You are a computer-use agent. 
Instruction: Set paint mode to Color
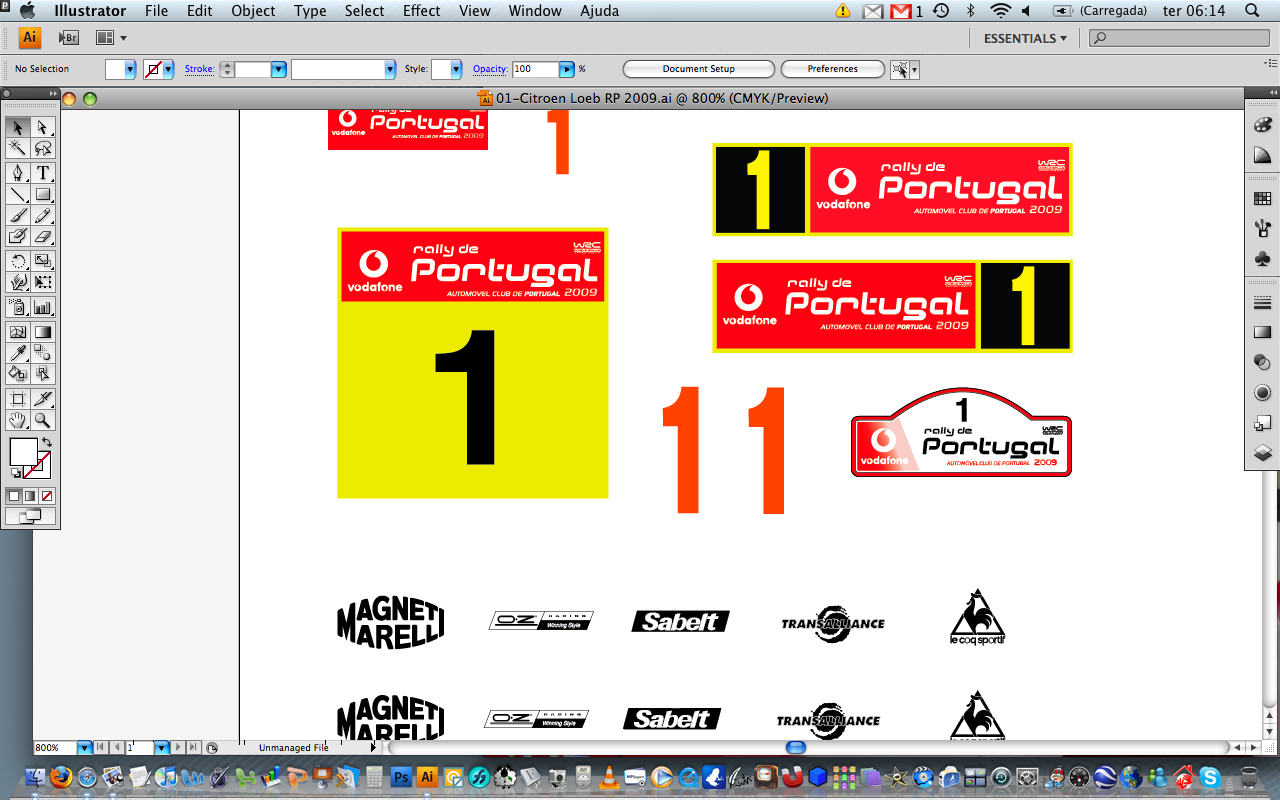point(14,495)
